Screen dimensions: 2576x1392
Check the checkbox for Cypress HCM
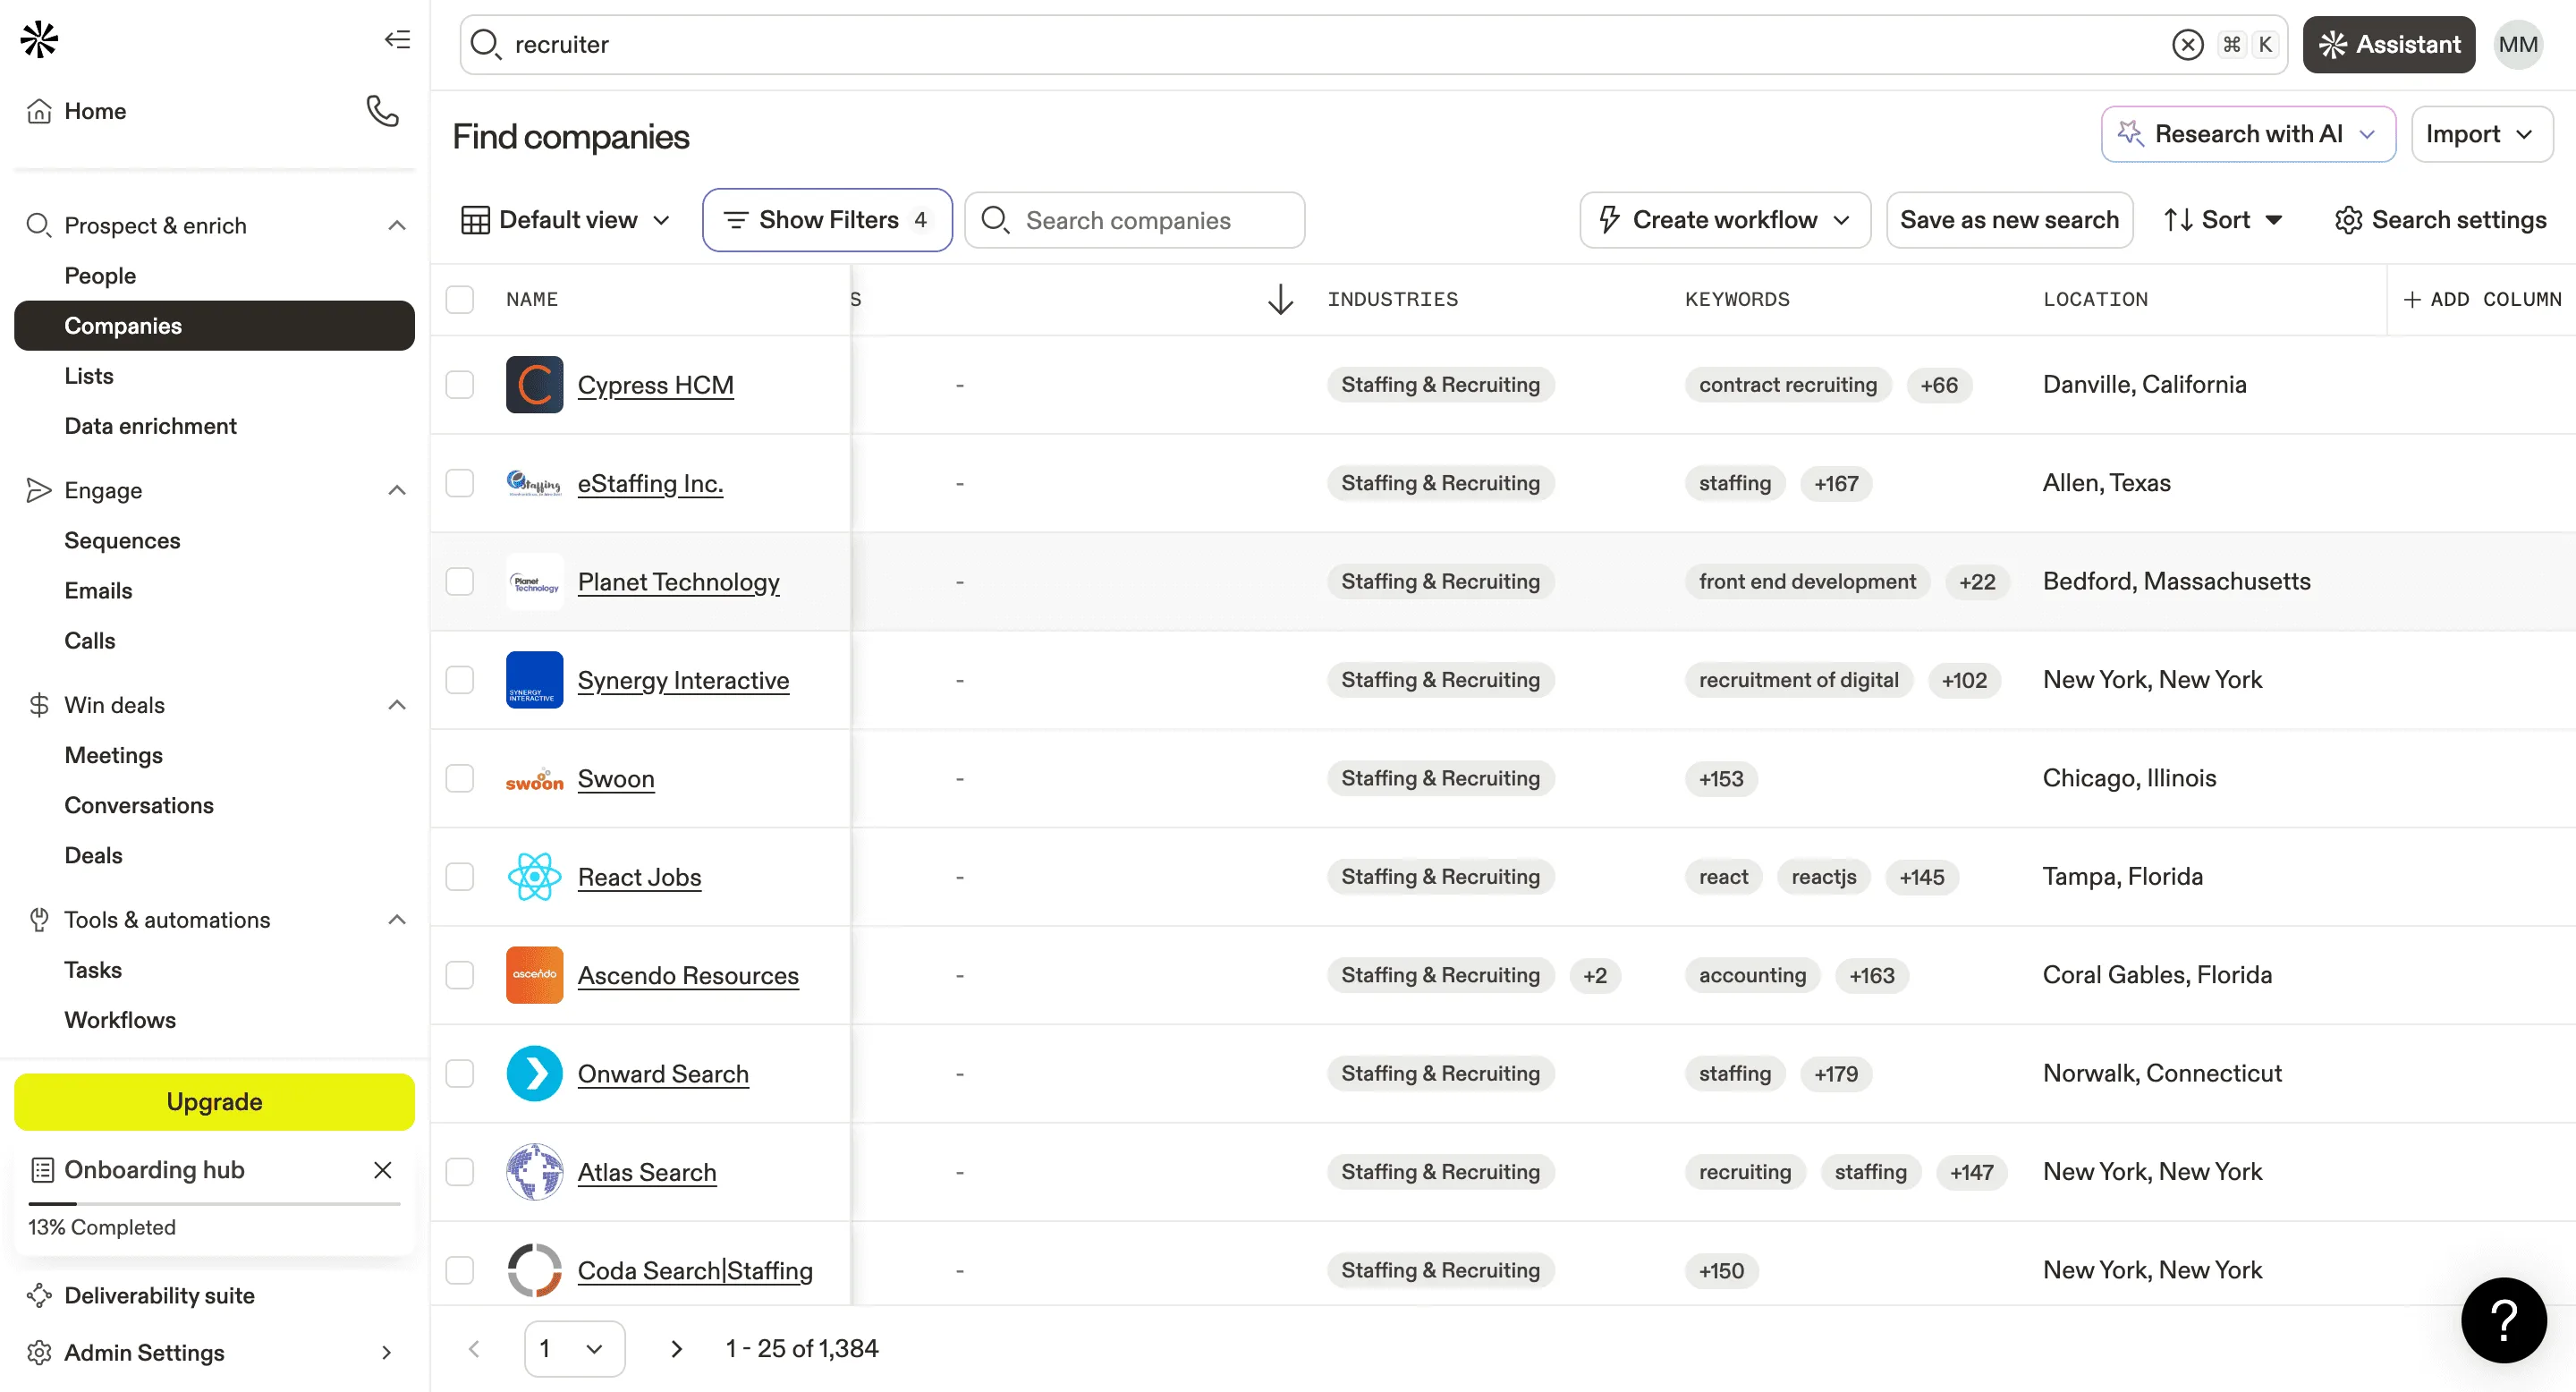point(460,384)
